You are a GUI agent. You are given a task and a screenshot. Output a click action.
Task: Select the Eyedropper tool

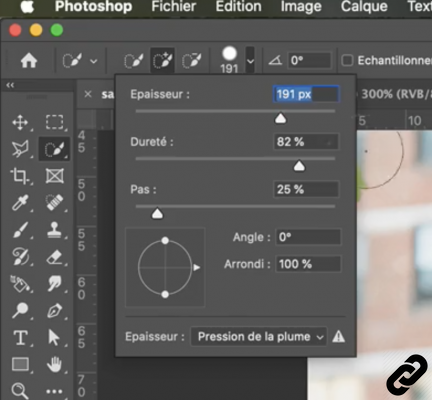pos(20,203)
